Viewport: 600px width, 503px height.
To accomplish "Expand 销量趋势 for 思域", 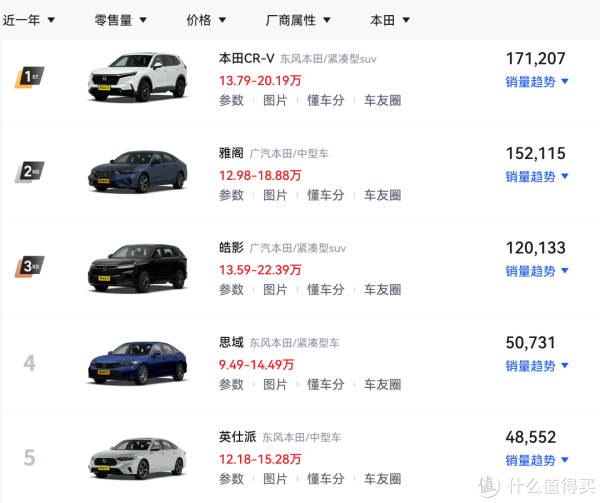I will tap(537, 366).
